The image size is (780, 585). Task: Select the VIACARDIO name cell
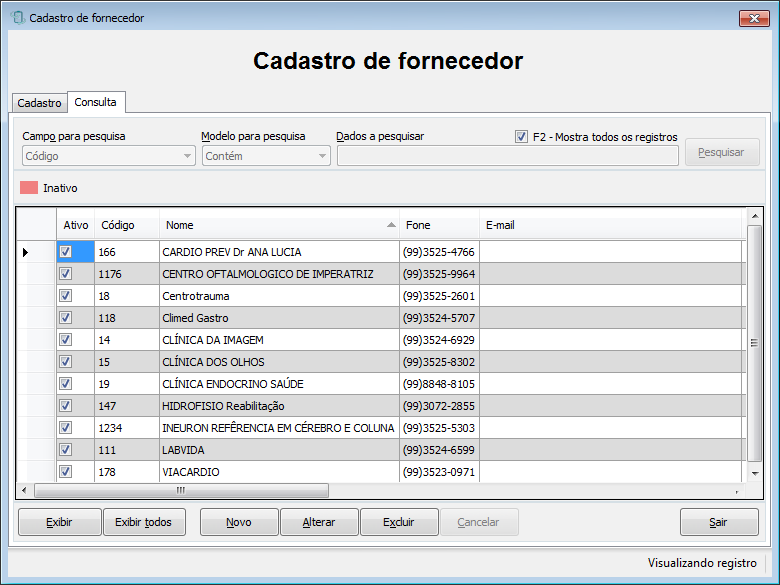pos(279,472)
